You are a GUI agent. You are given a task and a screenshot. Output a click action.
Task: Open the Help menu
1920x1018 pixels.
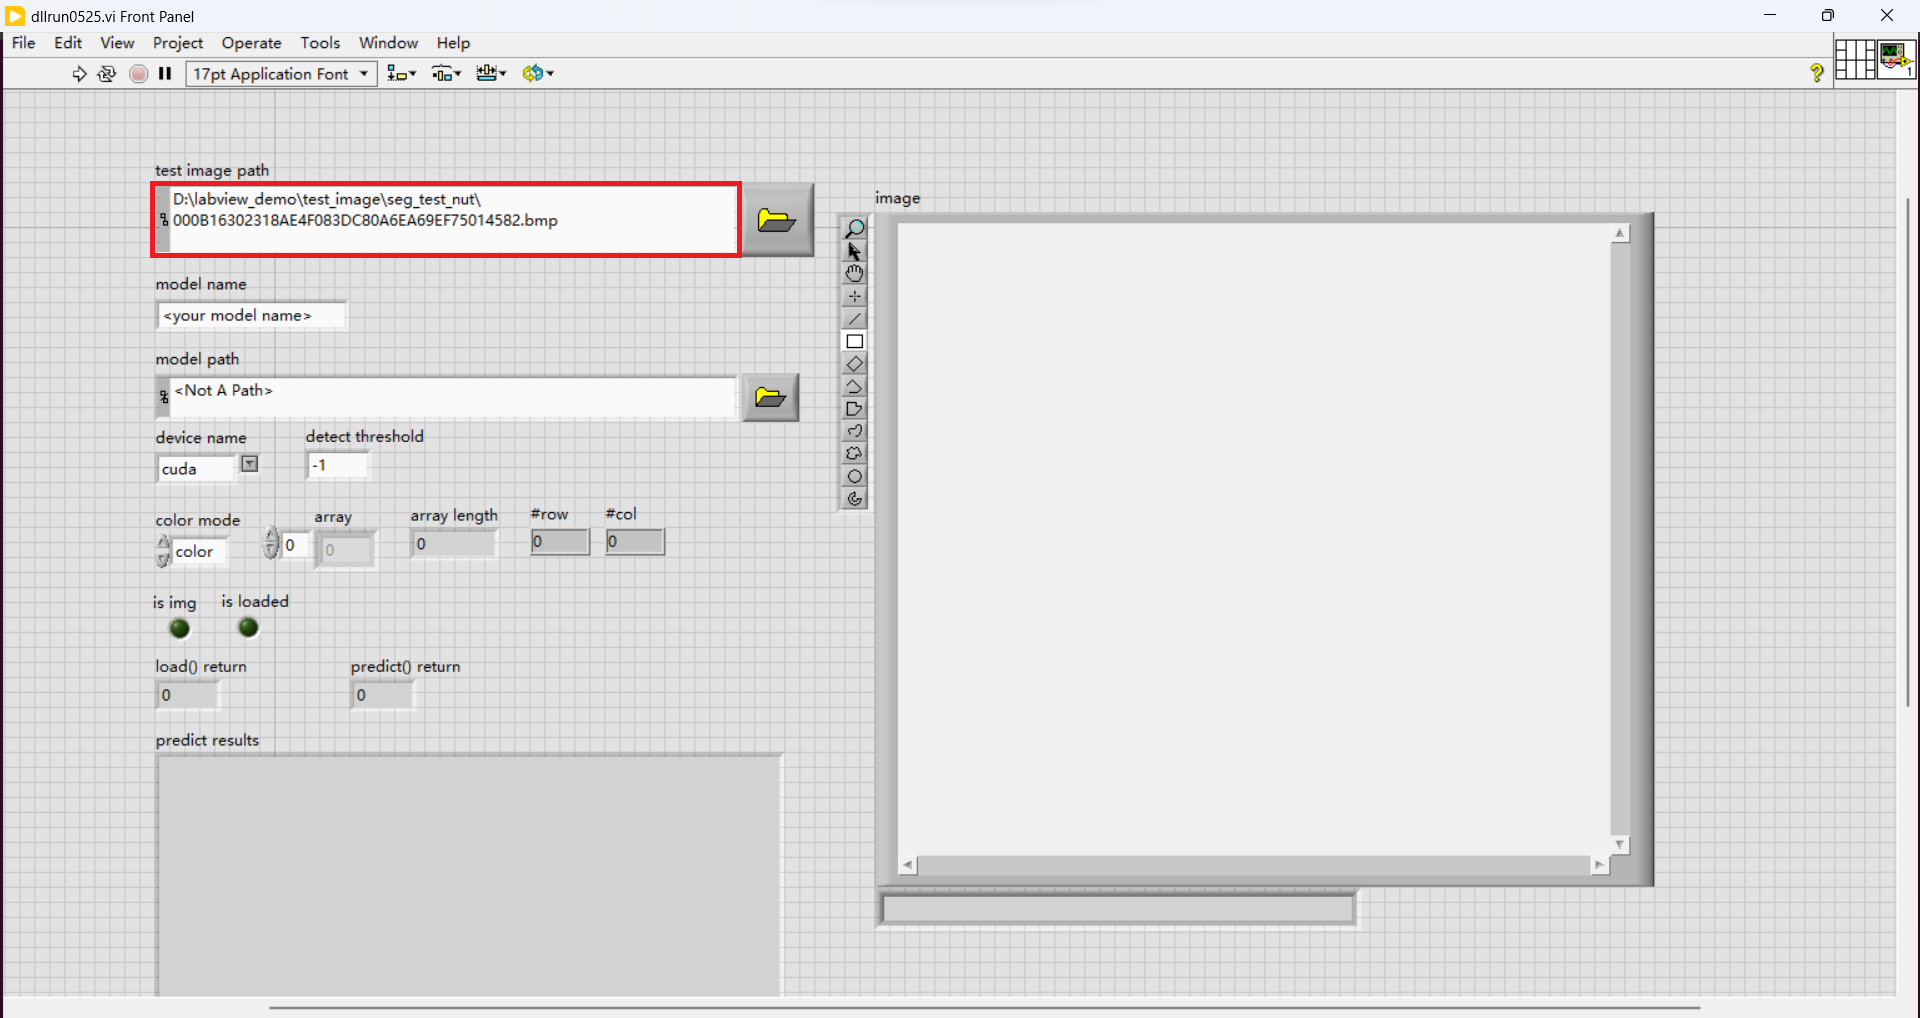tap(453, 43)
